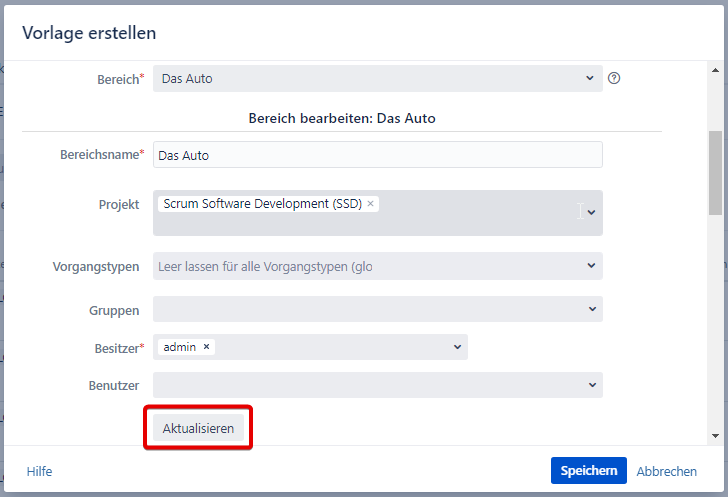Open the Bereich dropdown showing Das Auto

pos(378,79)
